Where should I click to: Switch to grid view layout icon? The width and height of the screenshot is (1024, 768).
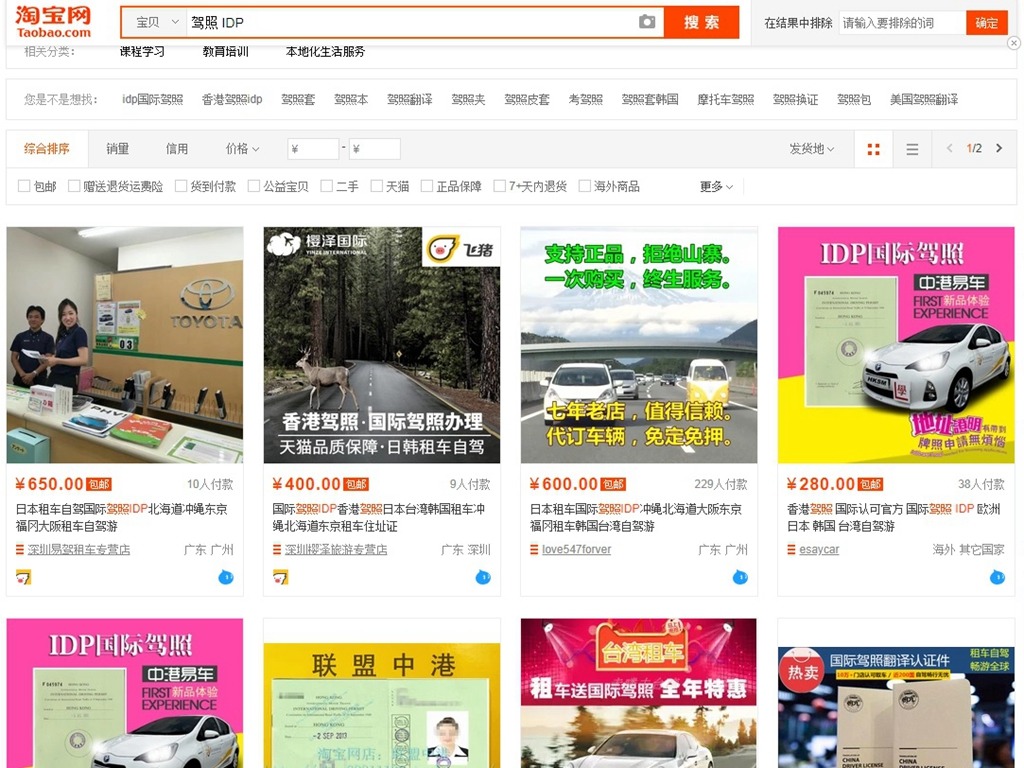point(873,150)
